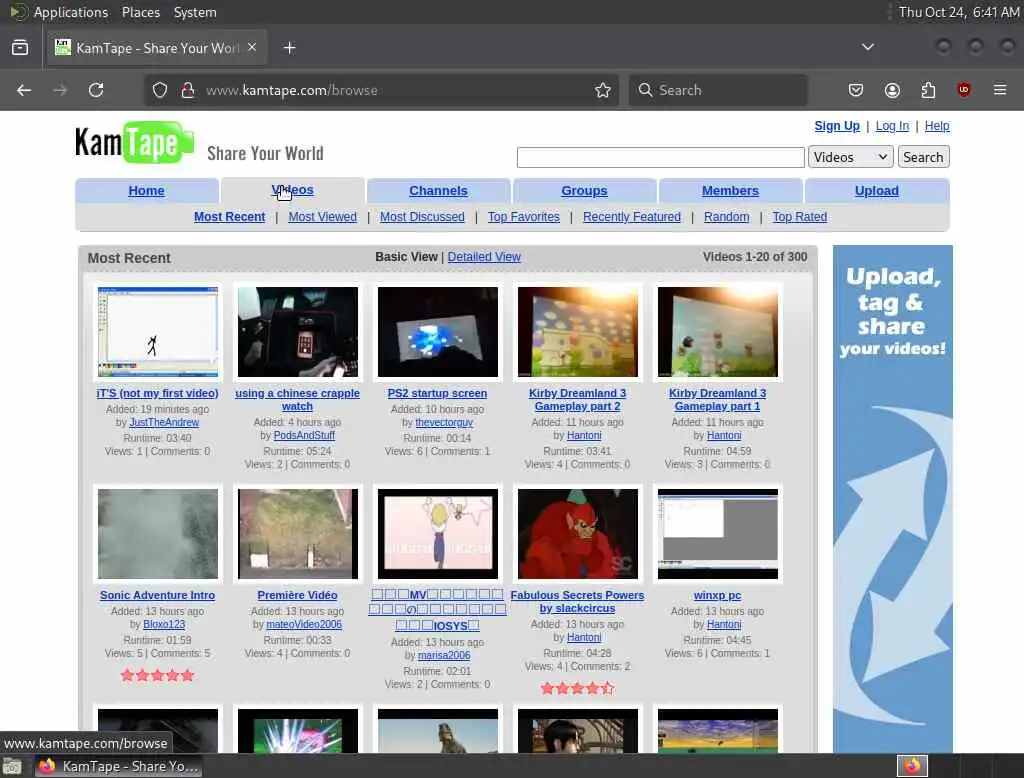Screen dimensions: 1024x778
Task: Open the iT'S (not my first video) link
Action: (157, 393)
